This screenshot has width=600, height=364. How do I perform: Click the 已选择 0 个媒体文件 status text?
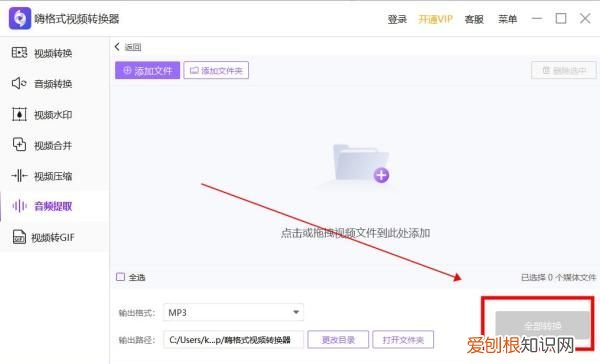(x=558, y=277)
